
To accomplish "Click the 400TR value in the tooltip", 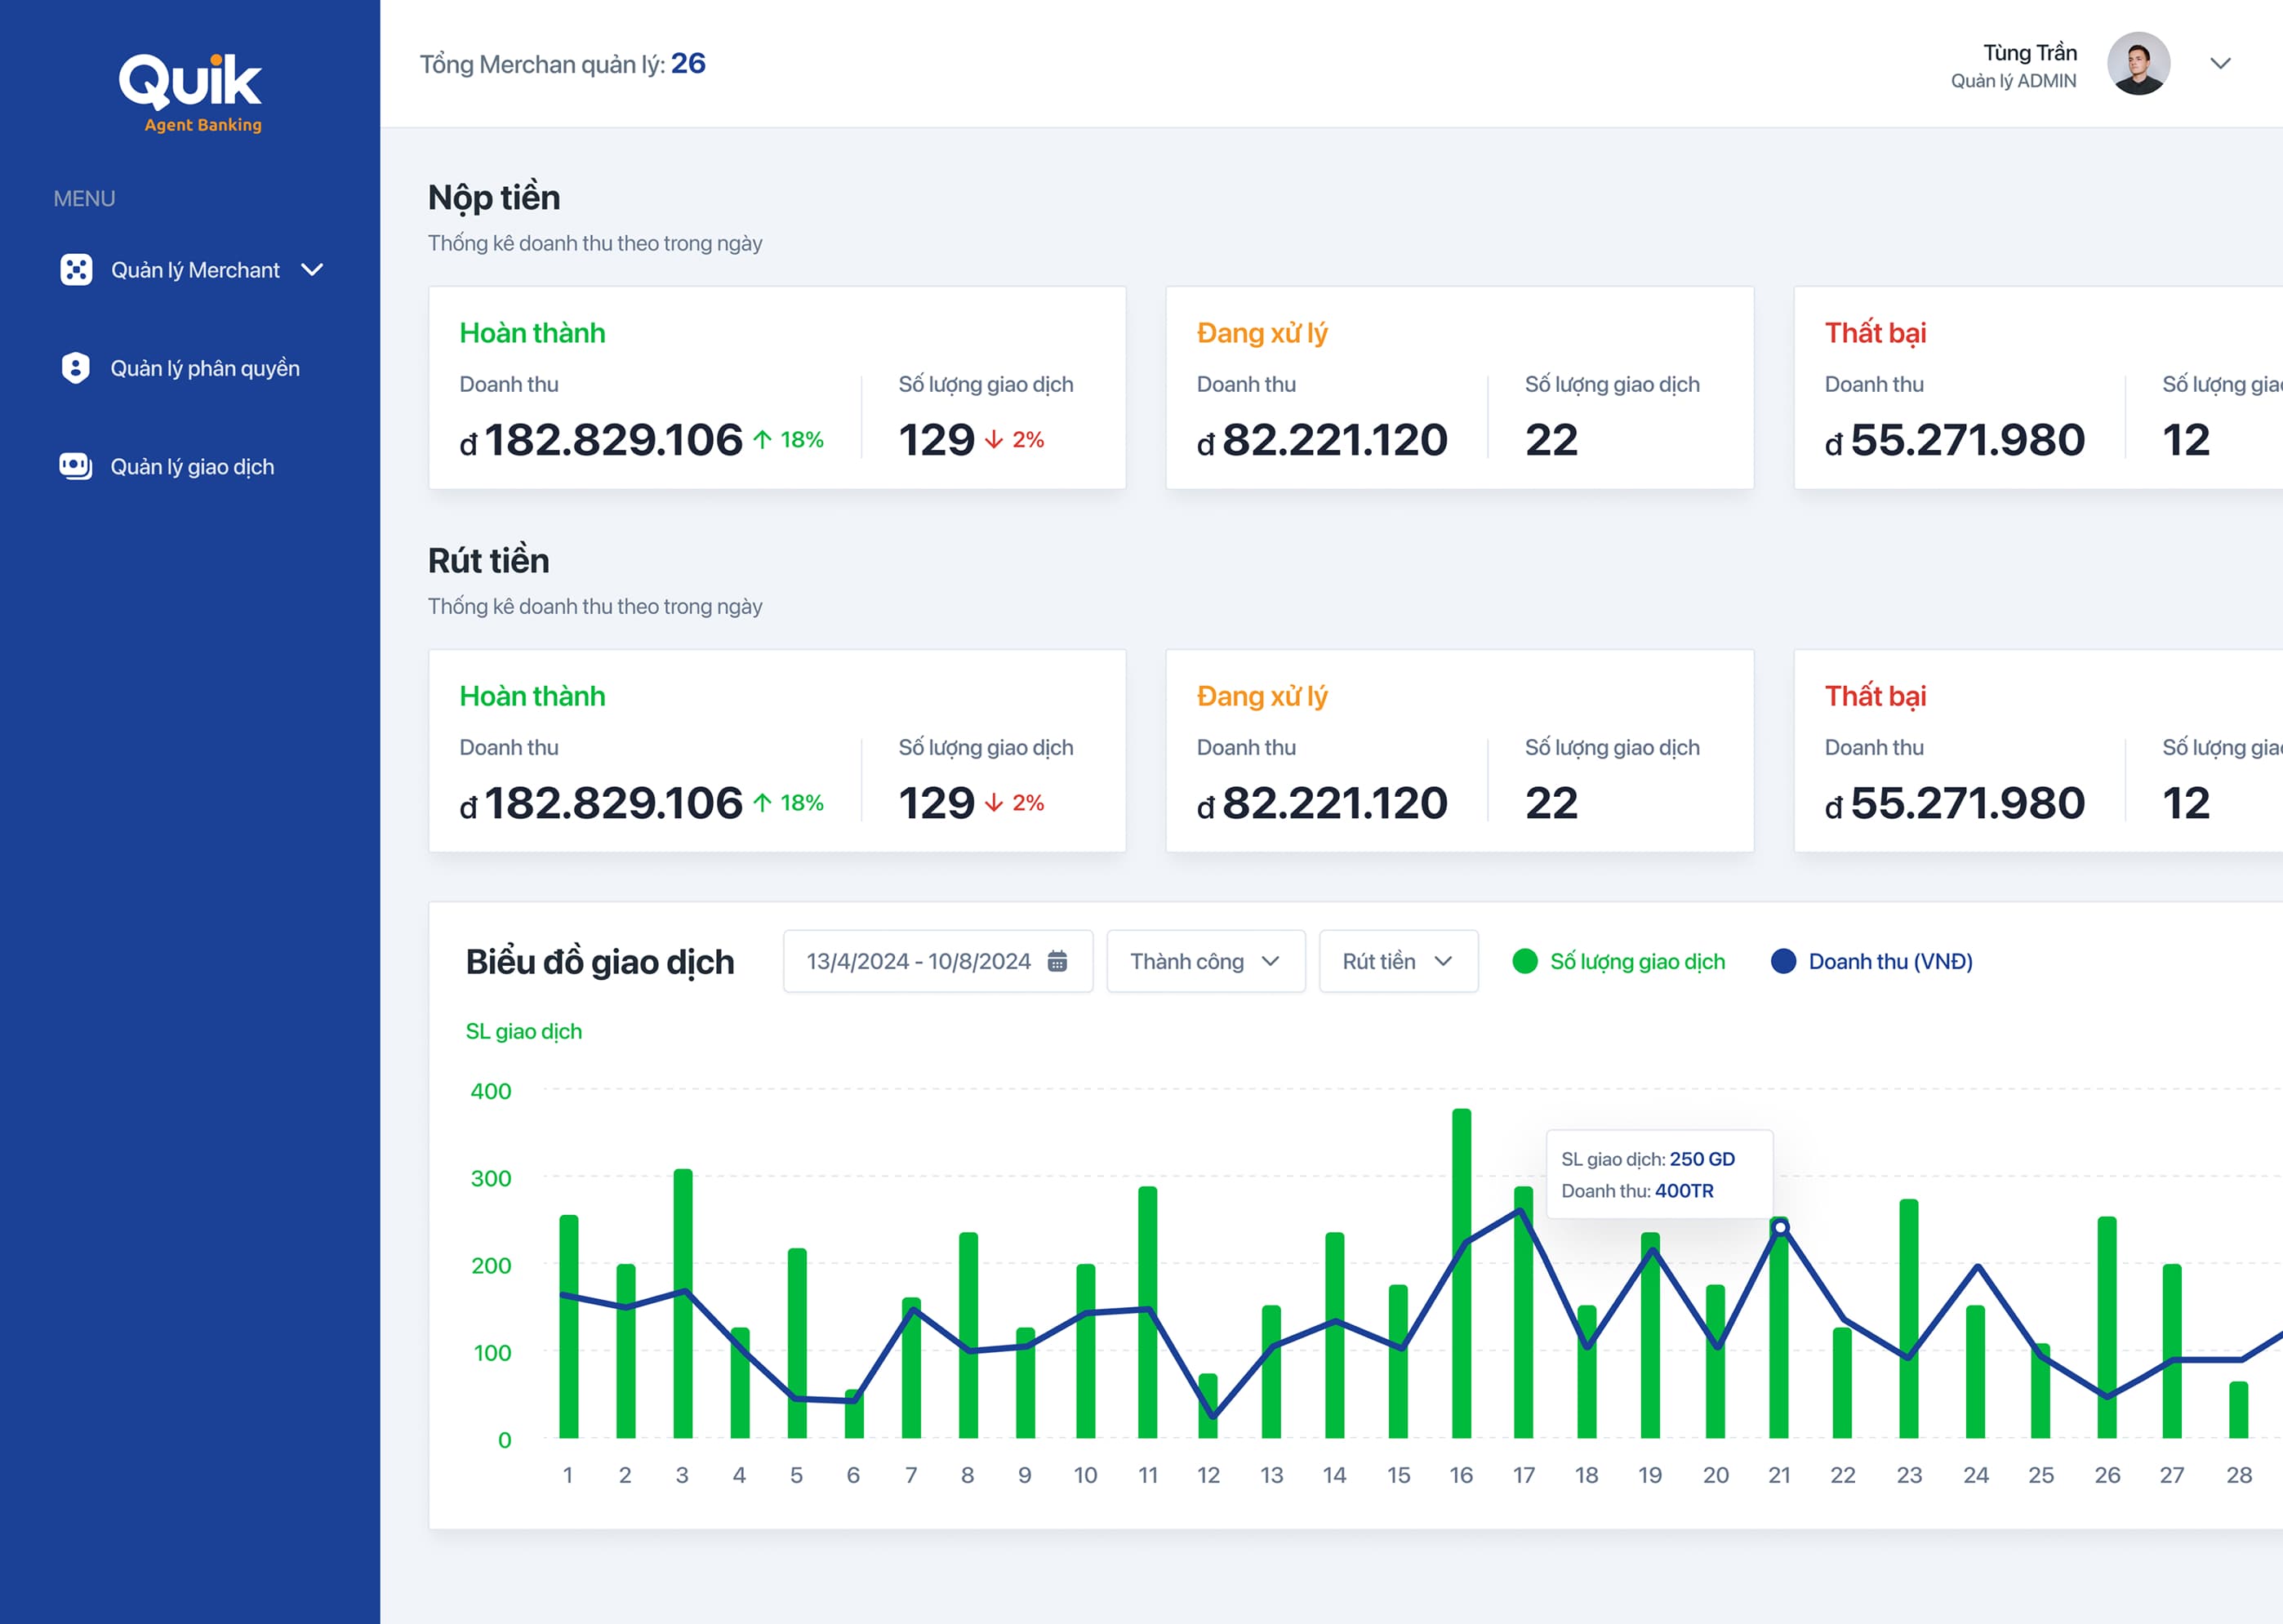I will [x=1684, y=1191].
